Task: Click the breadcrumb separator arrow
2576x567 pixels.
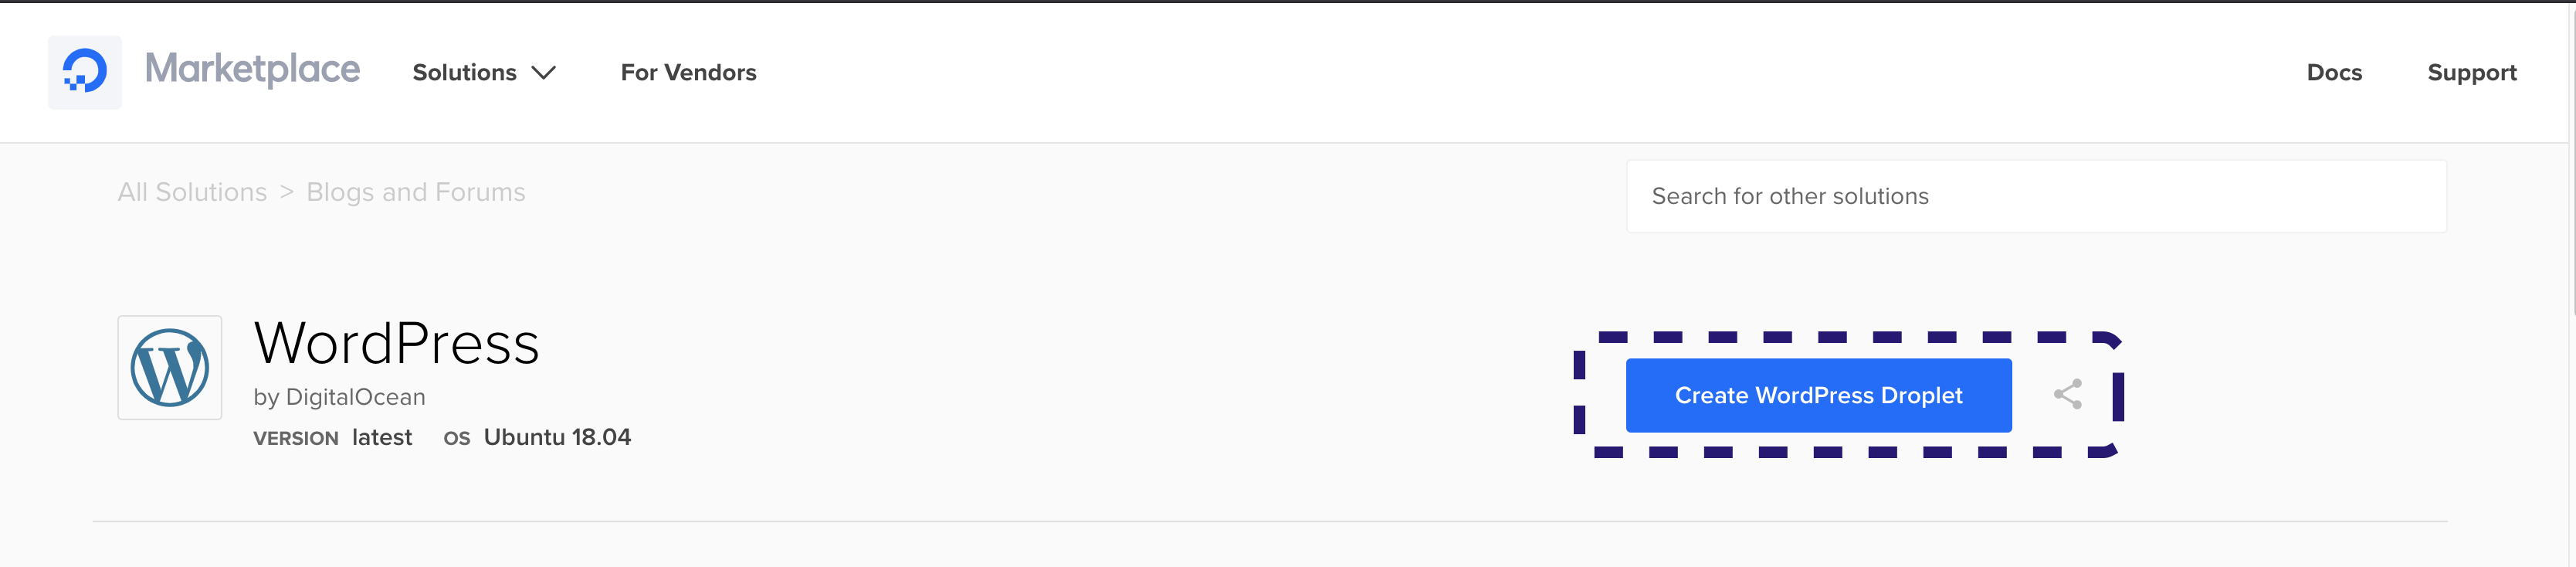Action: click(x=287, y=192)
